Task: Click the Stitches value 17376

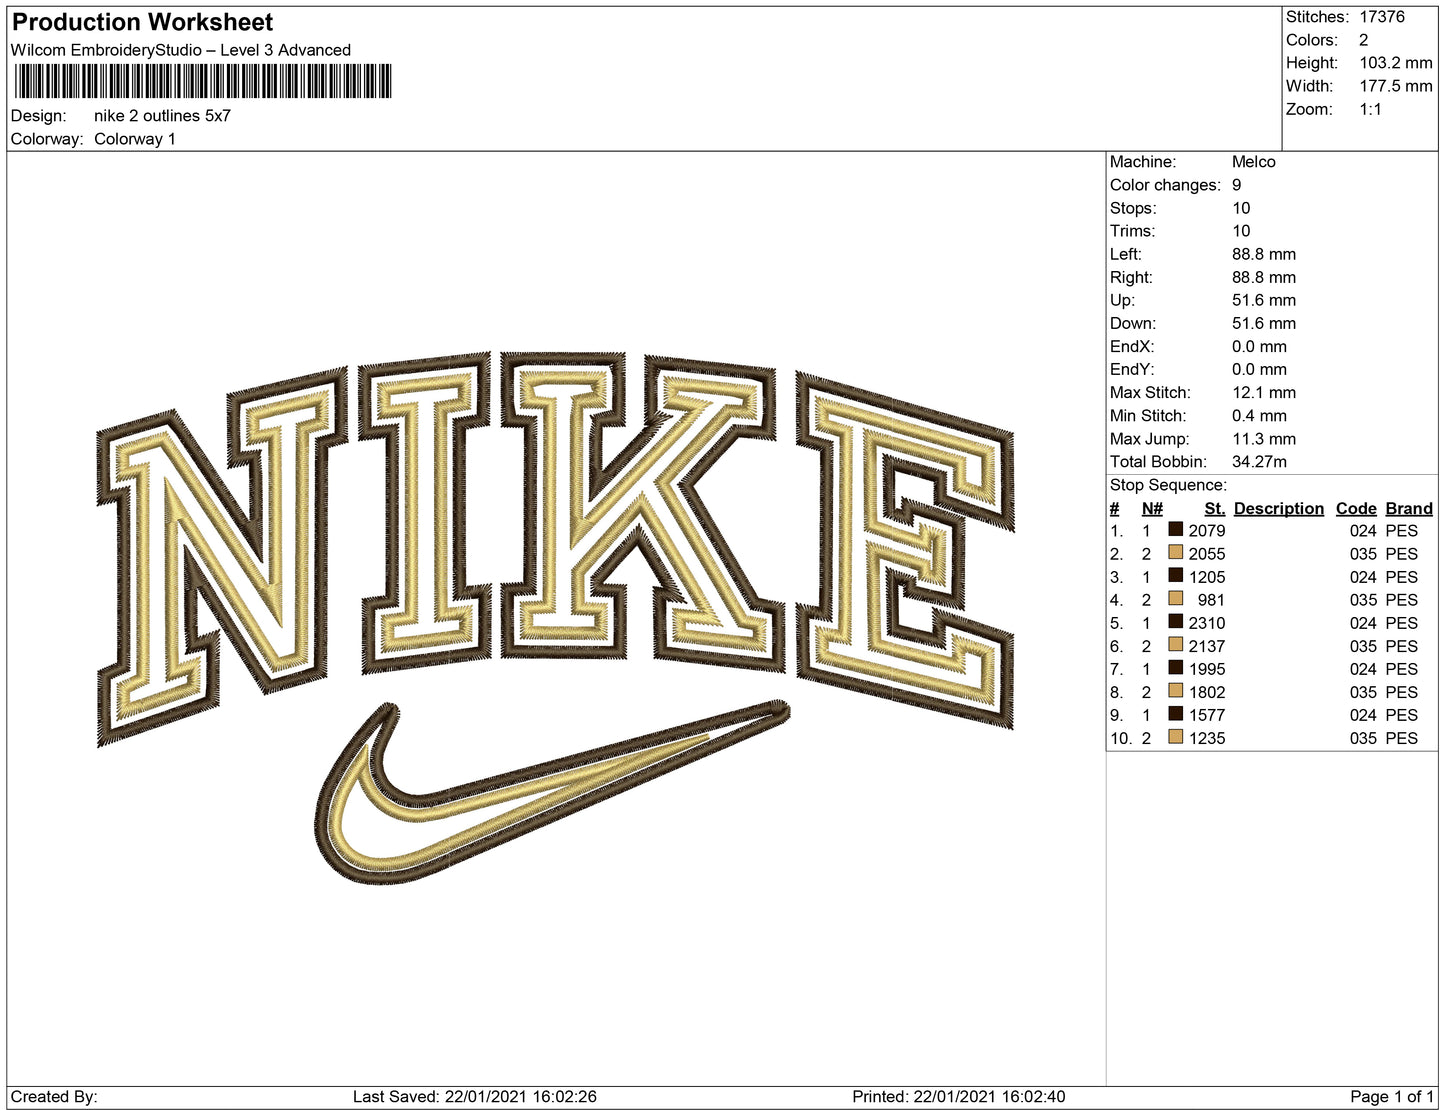Action: tap(1382, 17)
